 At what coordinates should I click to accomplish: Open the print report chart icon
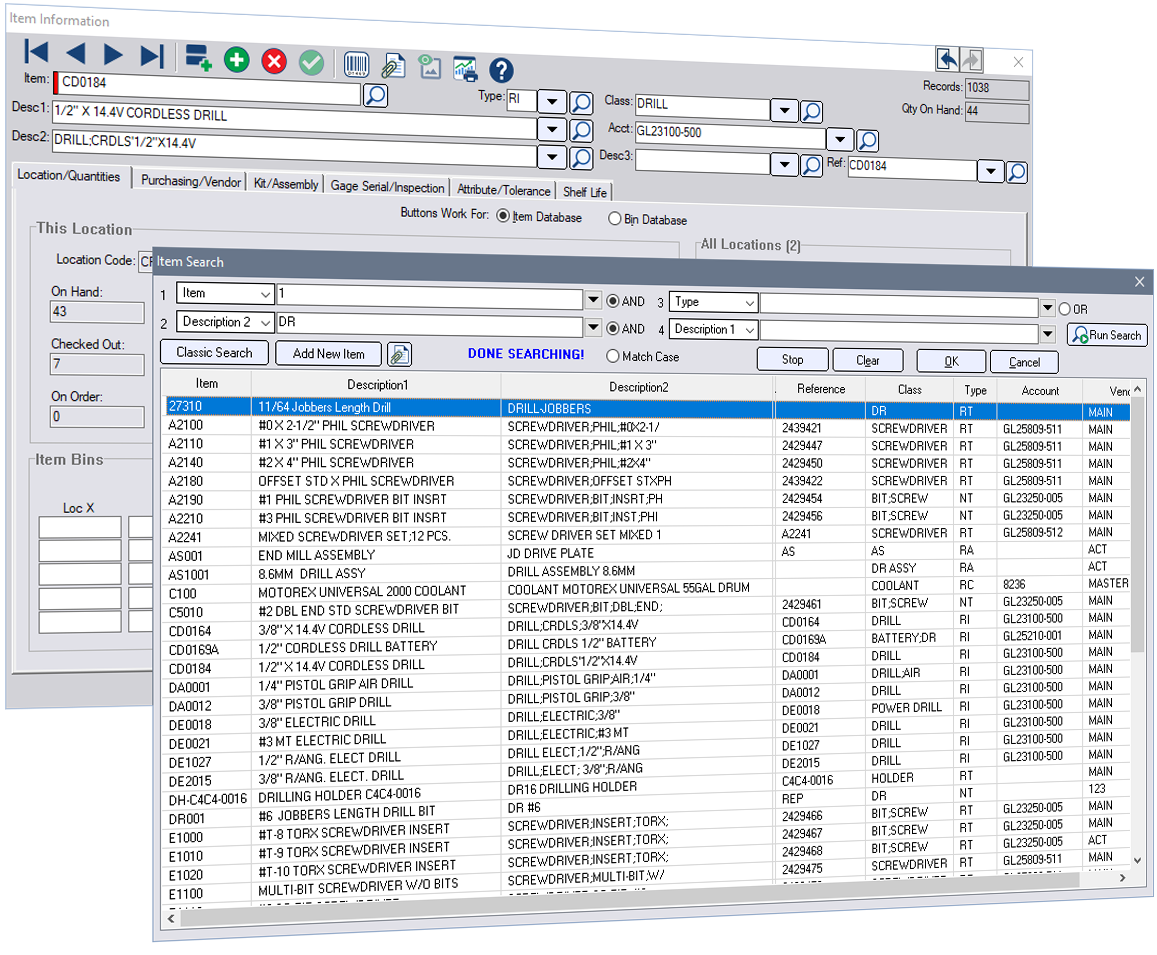464,68
